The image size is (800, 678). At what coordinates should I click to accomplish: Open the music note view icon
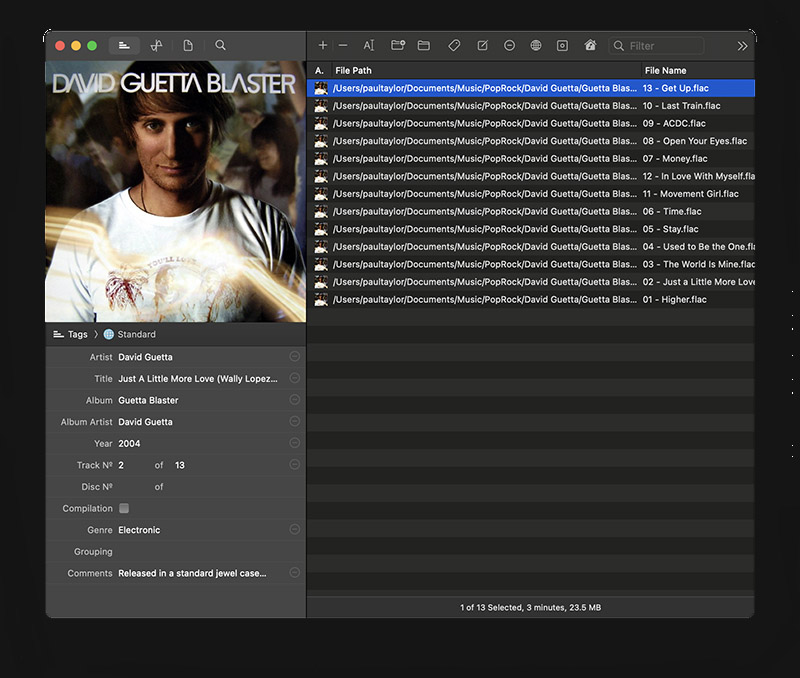tap(156, 45)
